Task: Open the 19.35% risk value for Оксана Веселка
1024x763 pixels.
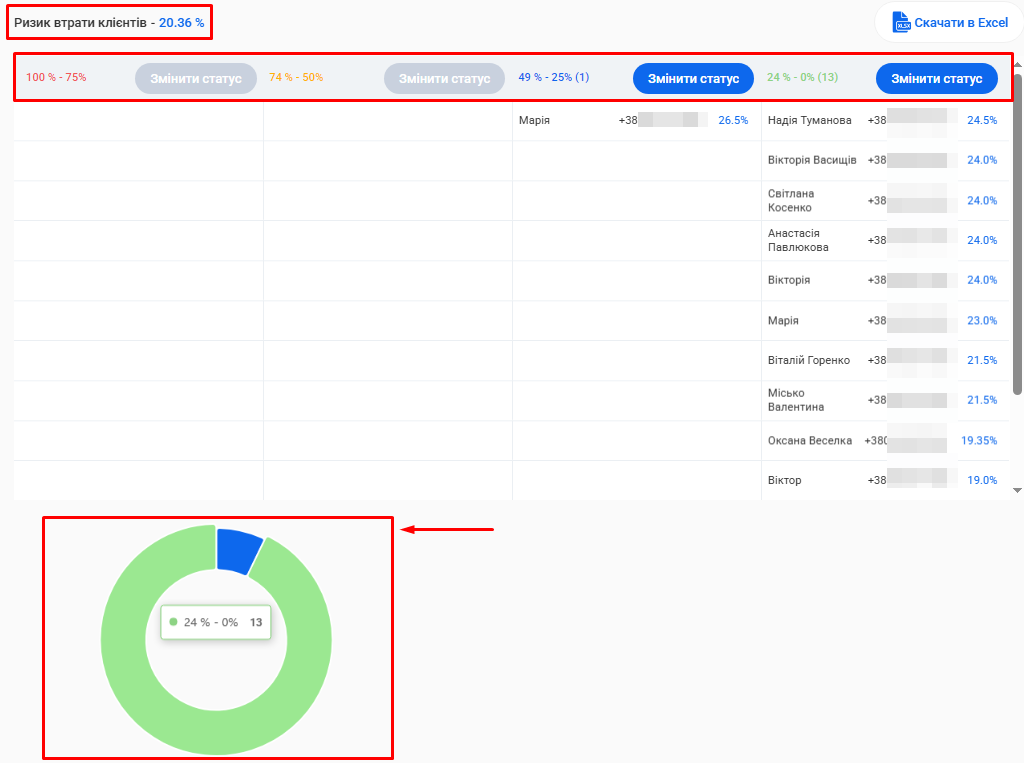Action: (978, 441)
